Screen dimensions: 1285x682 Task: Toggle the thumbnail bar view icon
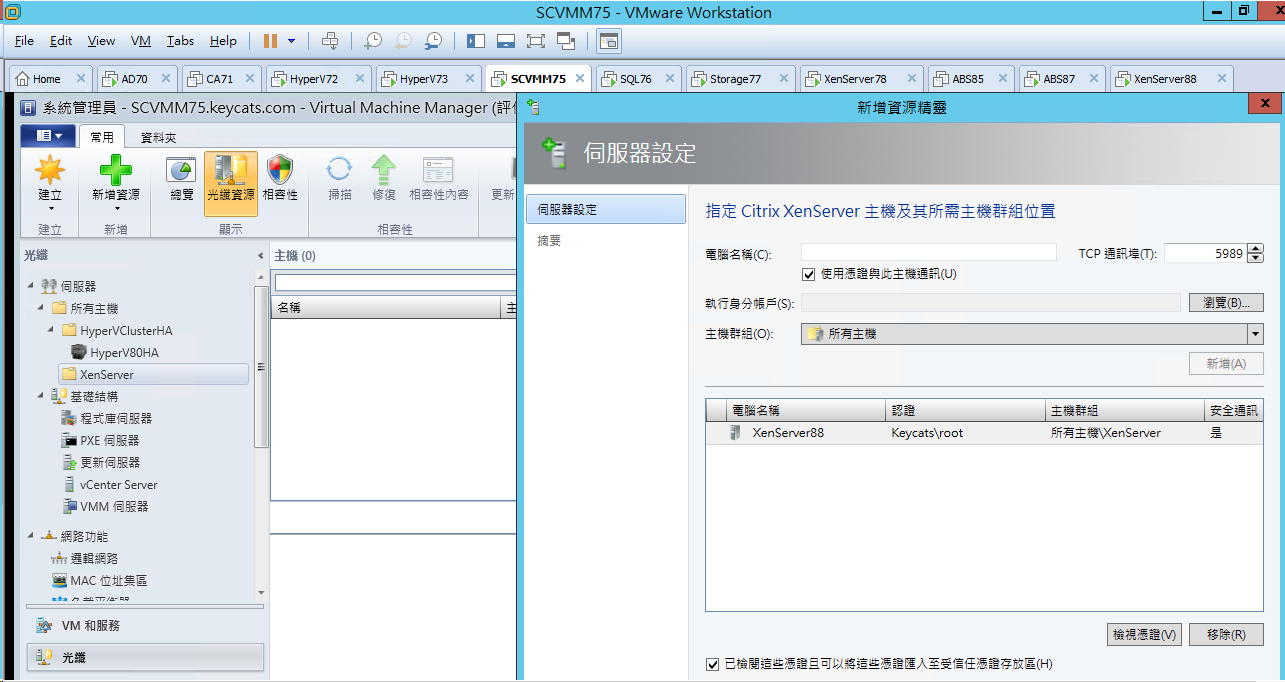tap(506, 41)
